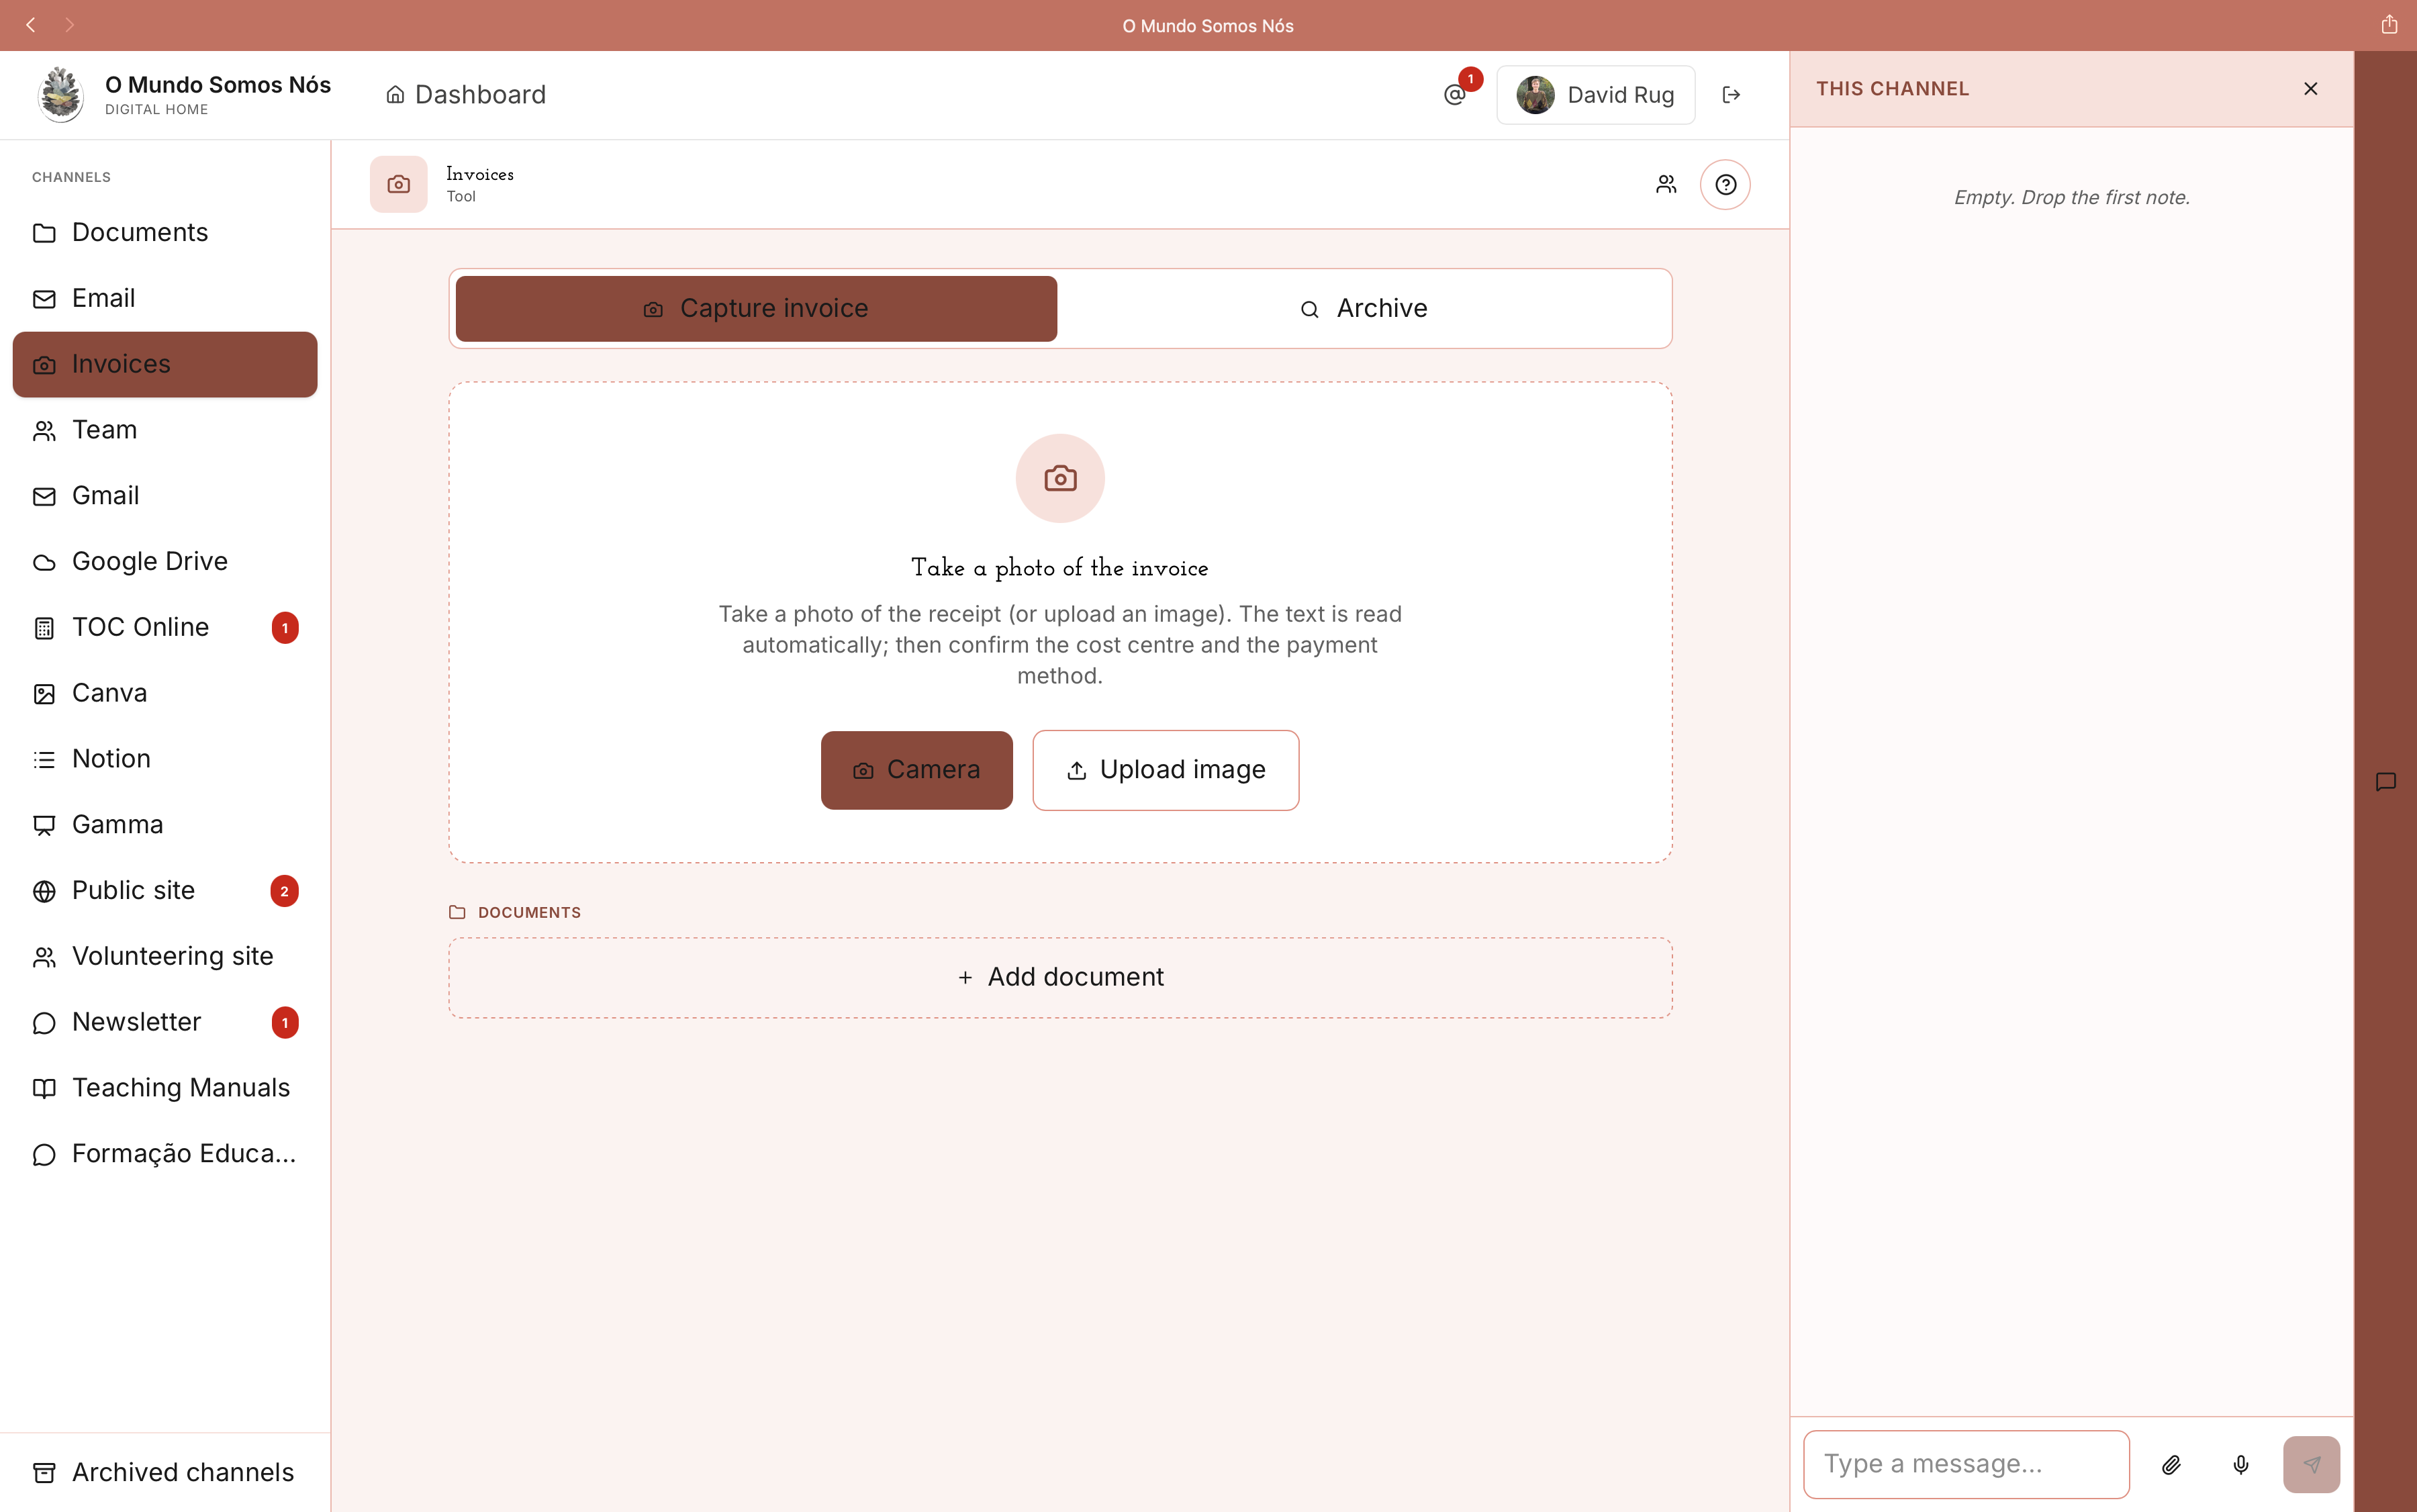Click the mentions @ notification icon
The height and width of the screenshot is (1512, 2417).
[x=1455, y=95]
